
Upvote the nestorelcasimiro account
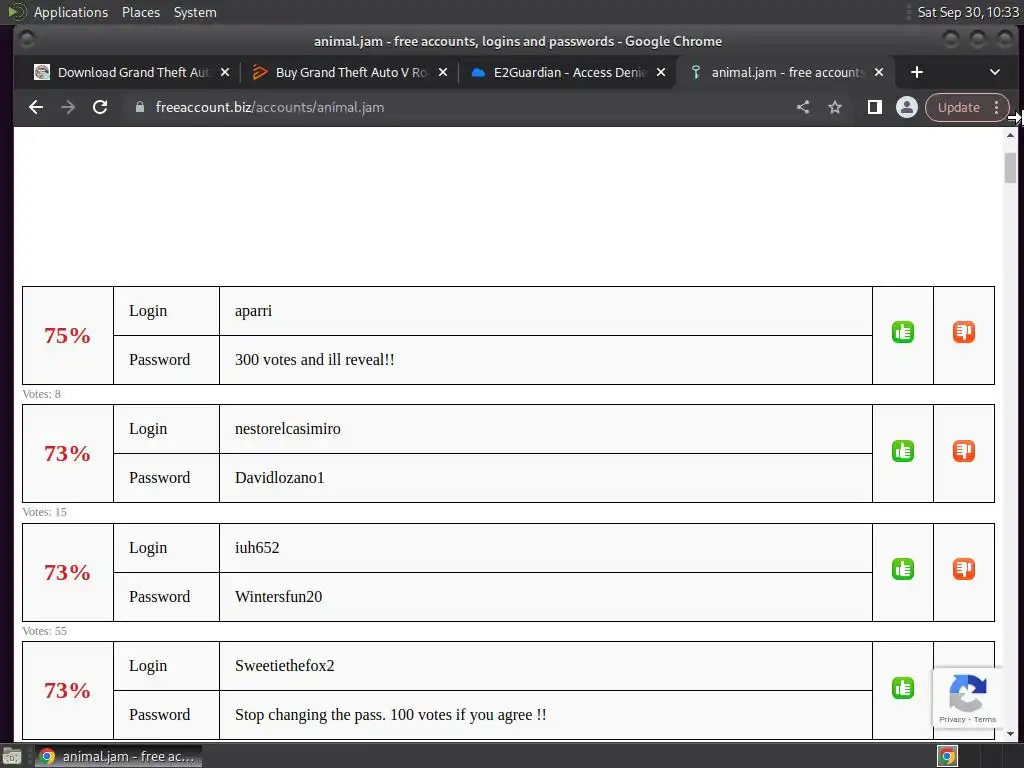[903, 451]
